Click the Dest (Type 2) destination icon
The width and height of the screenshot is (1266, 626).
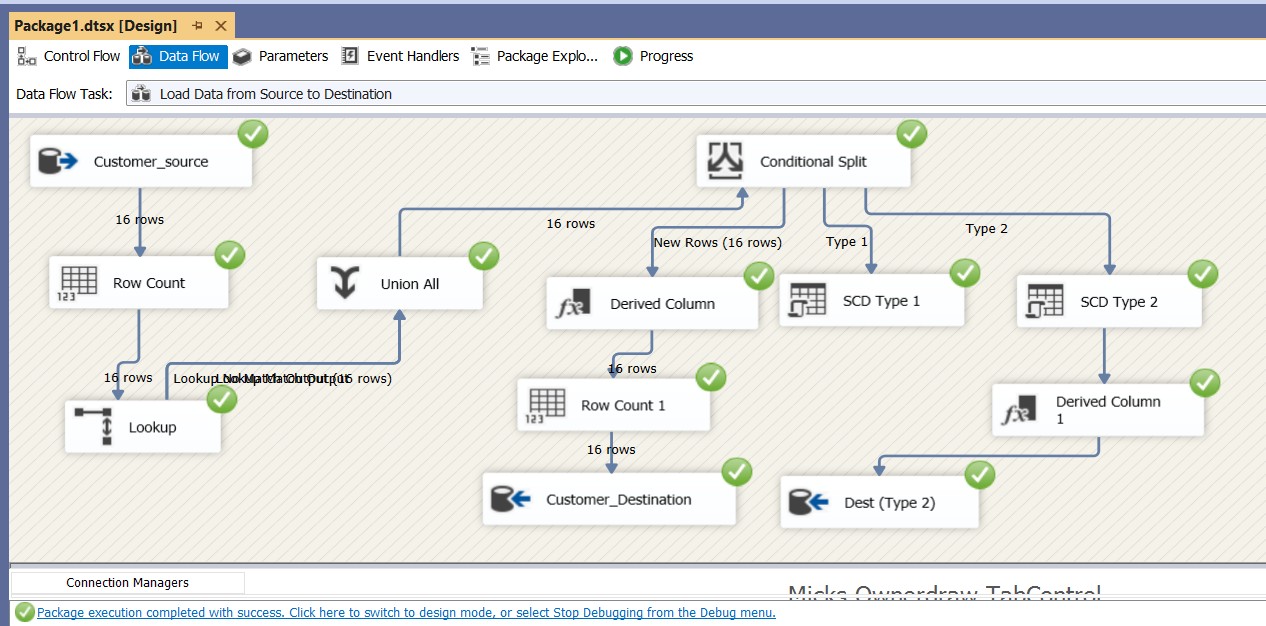click(x=809, y=502)
